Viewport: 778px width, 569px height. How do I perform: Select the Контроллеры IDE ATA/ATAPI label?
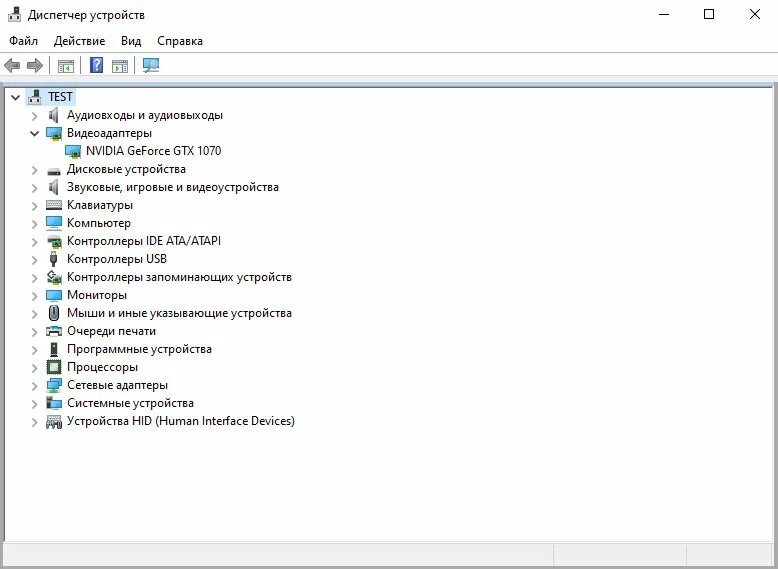144,241
